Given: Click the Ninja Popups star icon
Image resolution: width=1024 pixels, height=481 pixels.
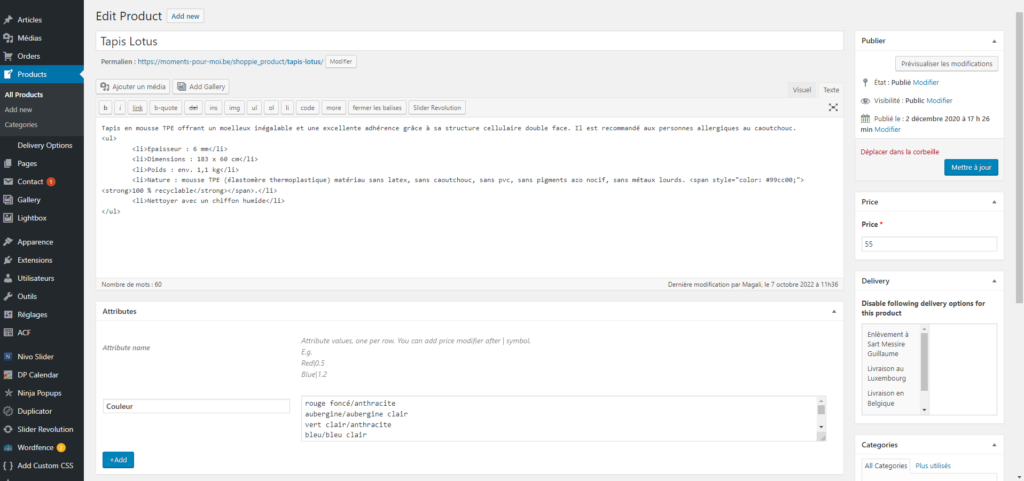Looking at the screenshot, I should 8,393.
